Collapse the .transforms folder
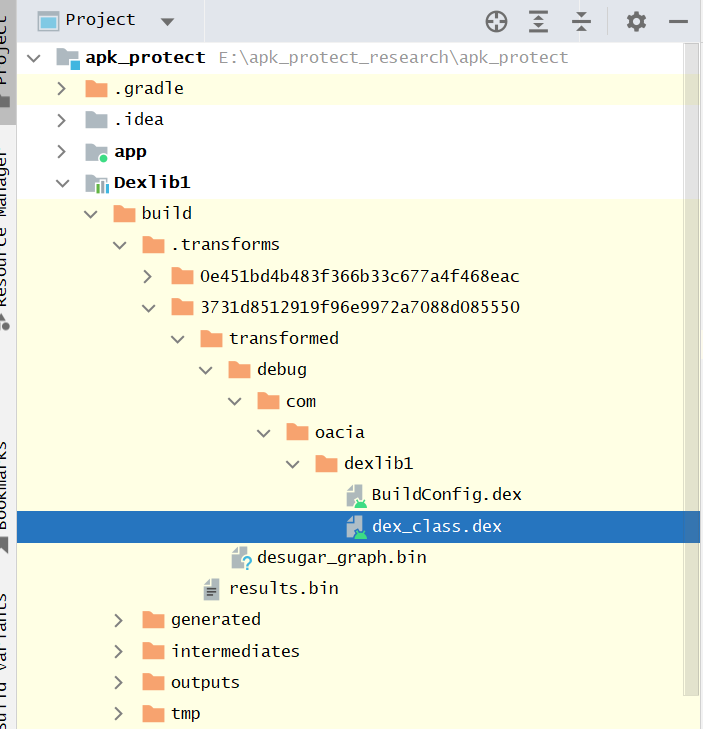Screen dimensions: 703x729 120,245
